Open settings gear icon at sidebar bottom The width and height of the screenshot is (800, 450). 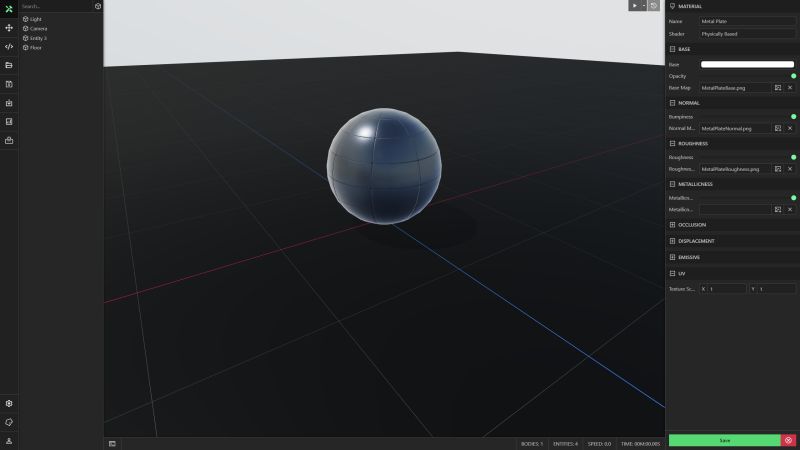click(x=9, y=404)
